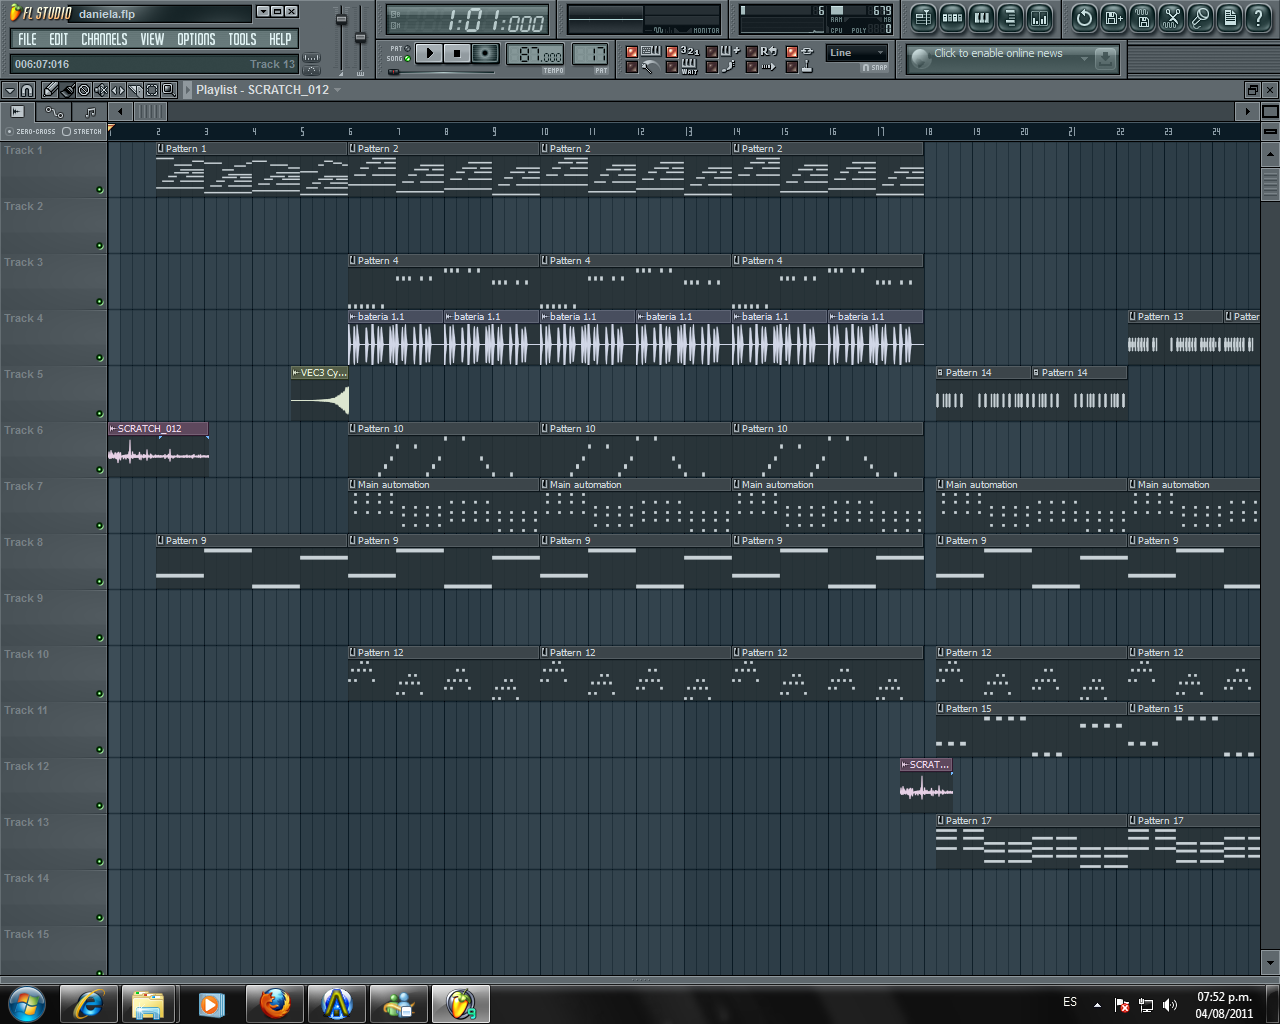
Task: Switch to the patterns tab with the note icon
Action: tap(88, 111)
